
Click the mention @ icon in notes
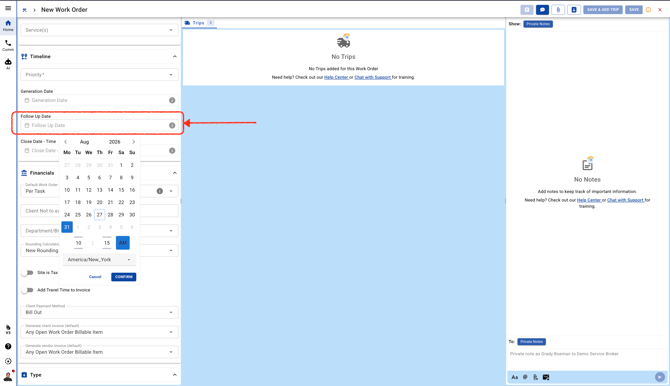tap(525, 377)
